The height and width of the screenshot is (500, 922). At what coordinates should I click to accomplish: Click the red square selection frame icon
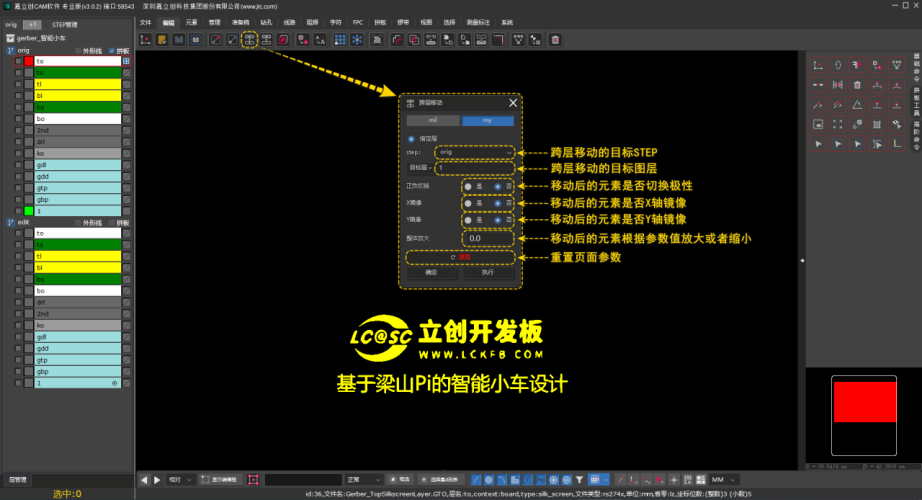pos(253,480)
